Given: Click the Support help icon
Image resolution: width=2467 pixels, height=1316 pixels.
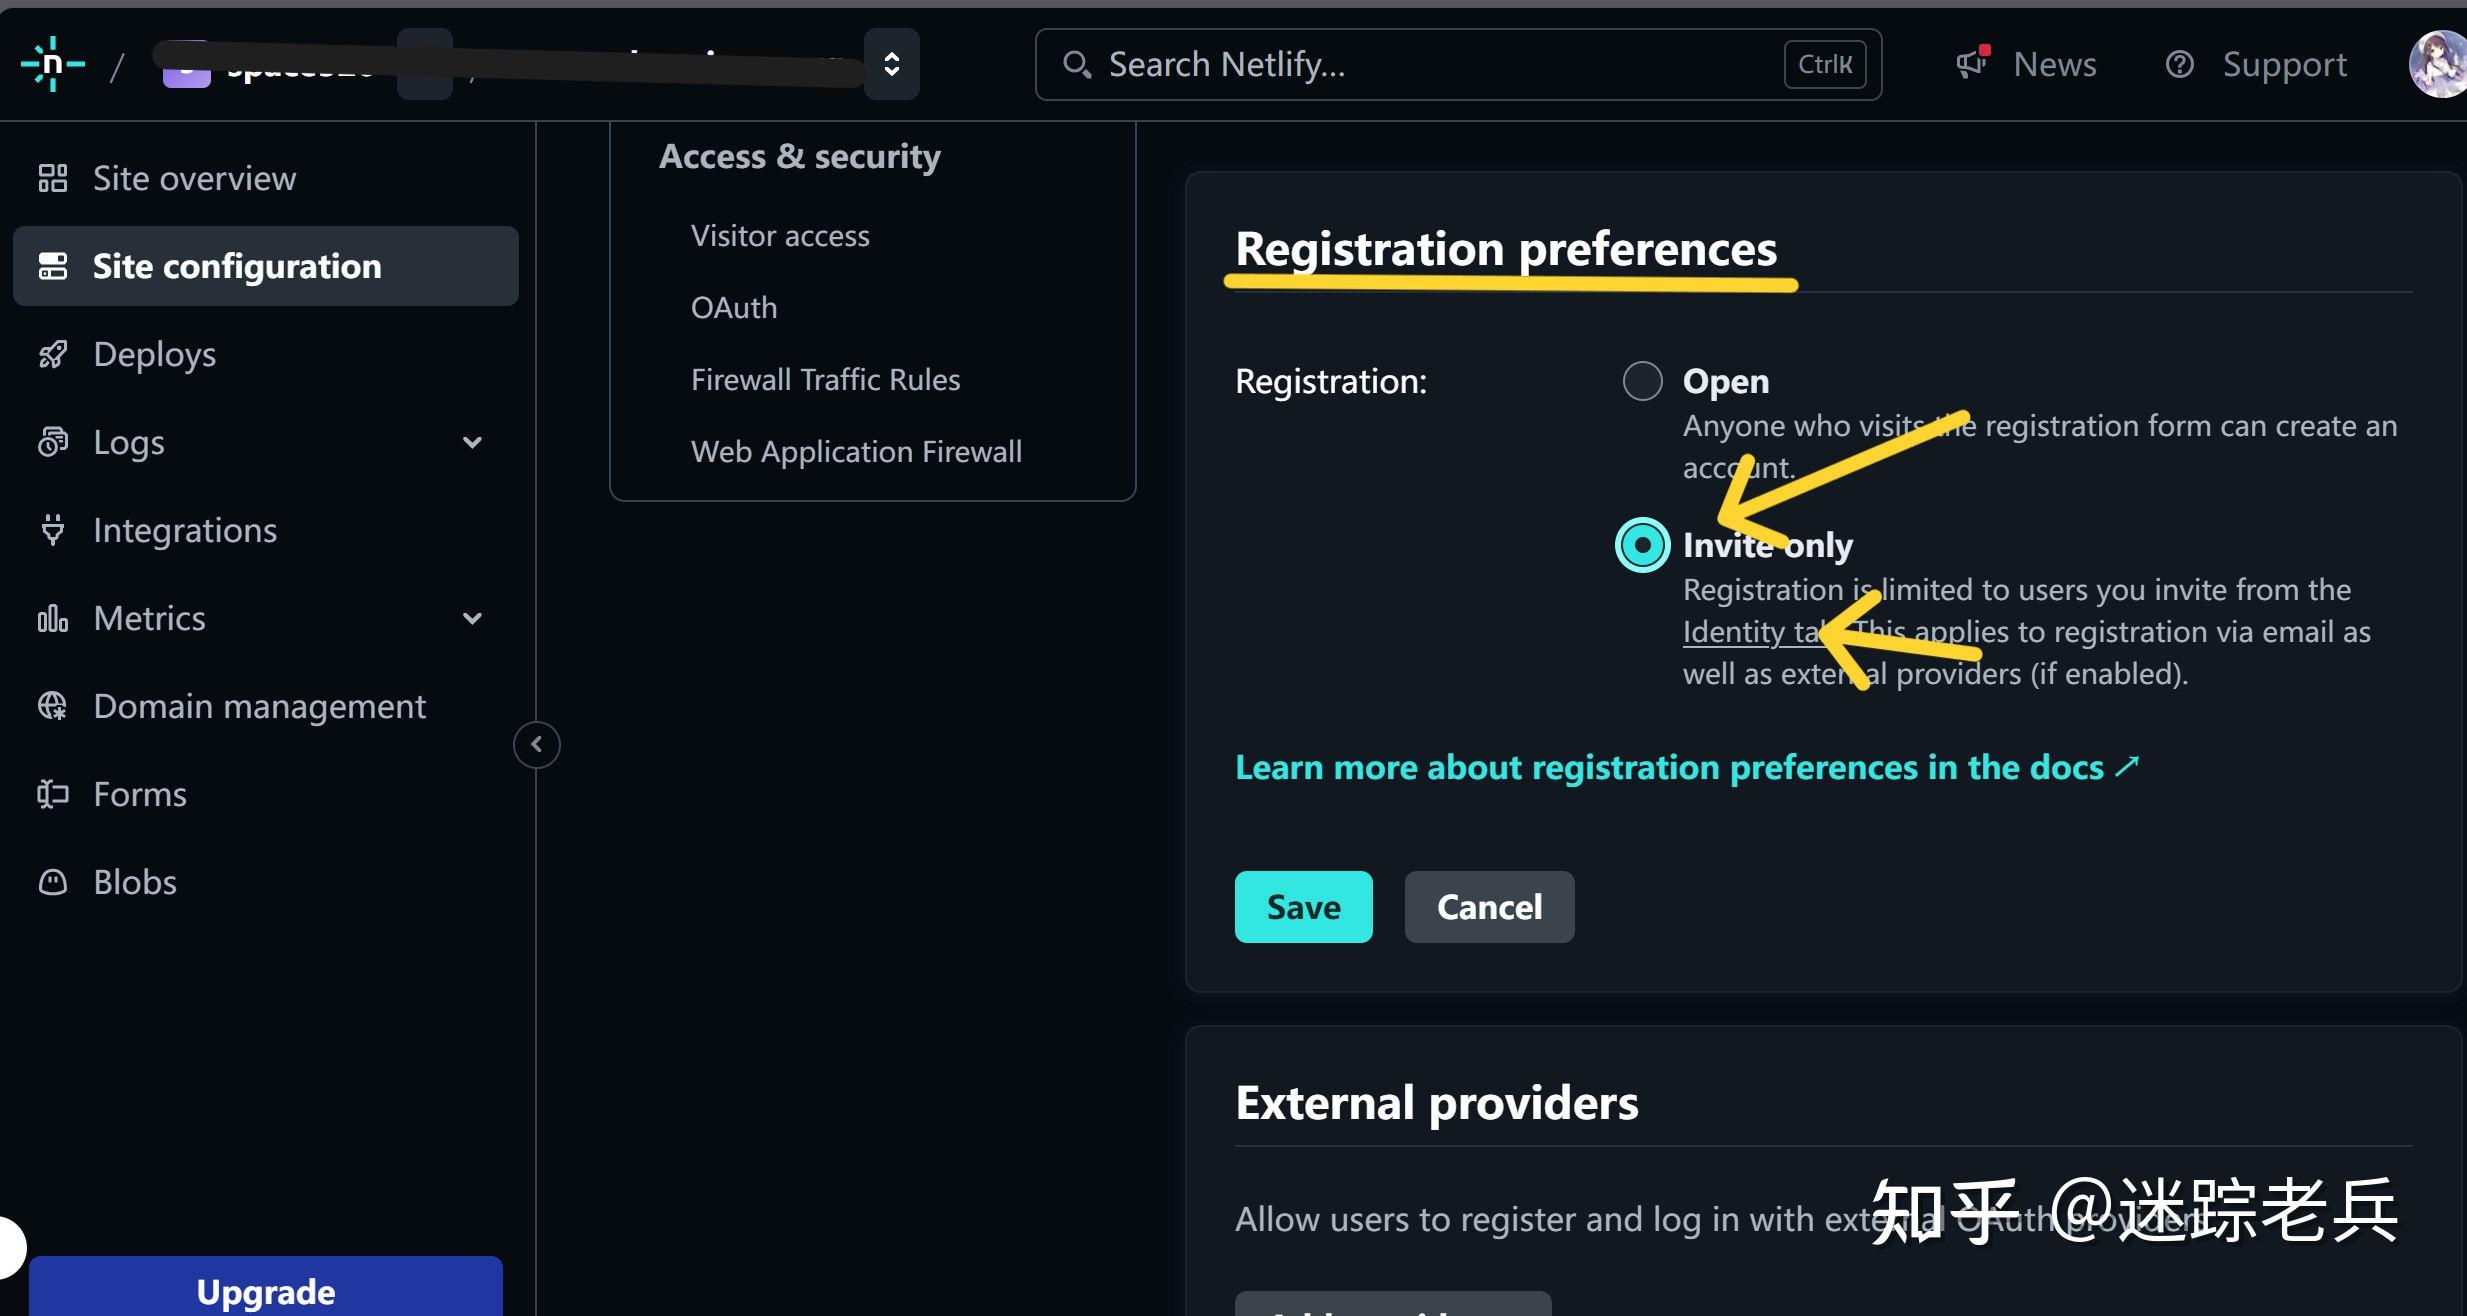Looking at the screenshot, I should (x=2179, y=64).
